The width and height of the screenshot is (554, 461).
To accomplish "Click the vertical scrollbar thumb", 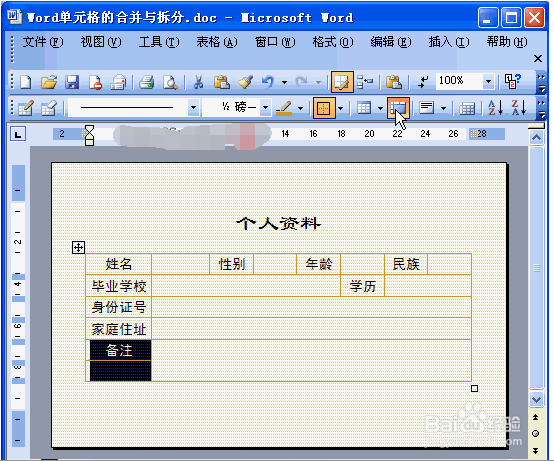I will tap(536, 268).
